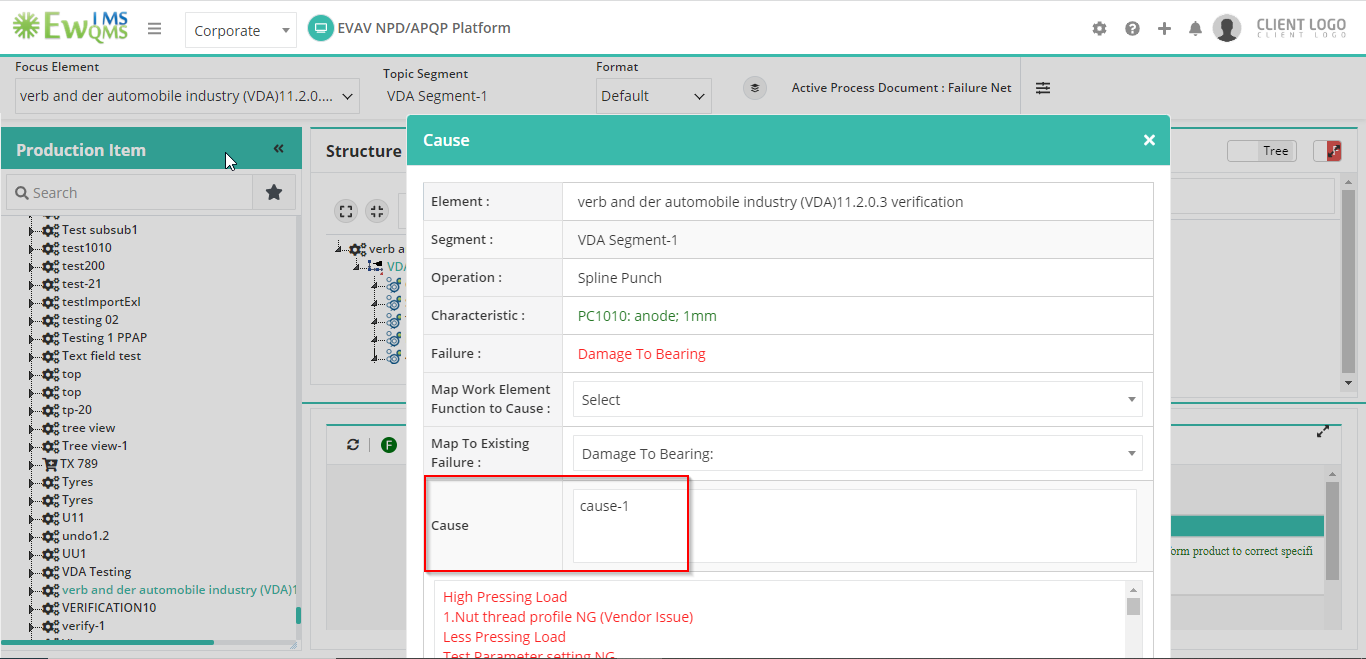Image resolution: width=1366 pixels, height=659 pixels.
Task: Click the EVAV NPD/APQP Platform monitor icon
Action: 320,28
